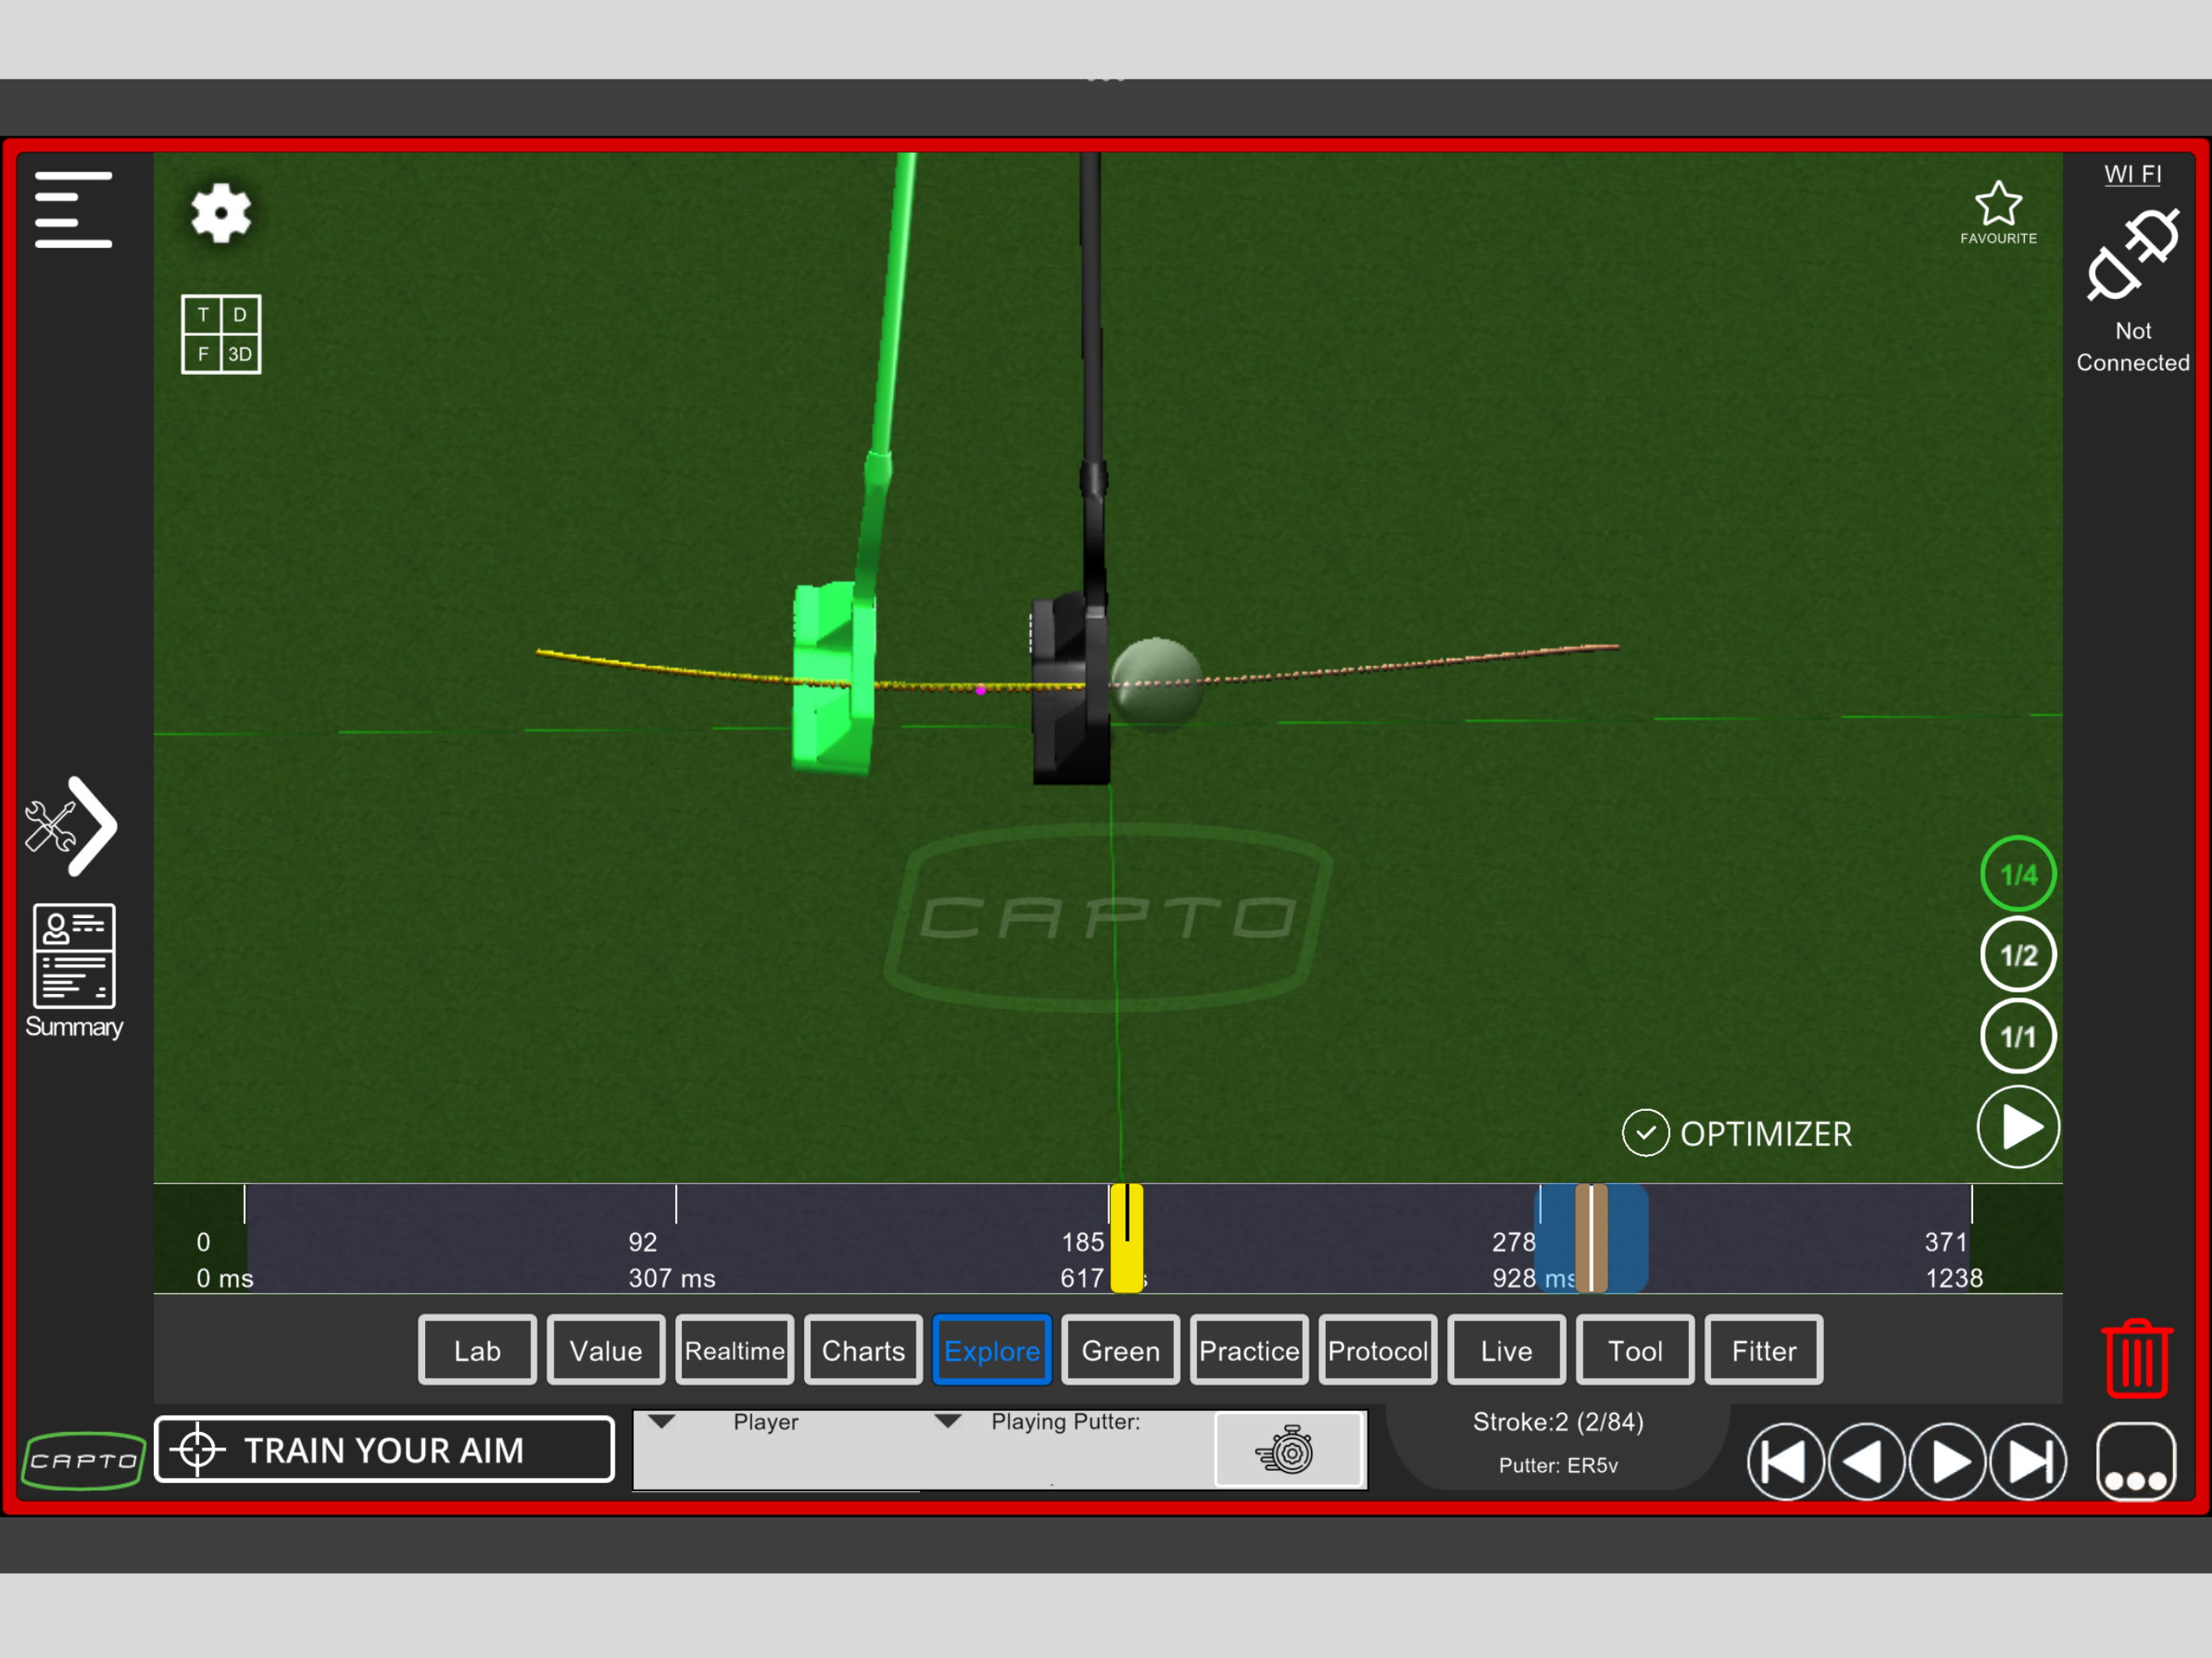Go to next stroke
2212x1658 pixels.
coord(1947,1462)
